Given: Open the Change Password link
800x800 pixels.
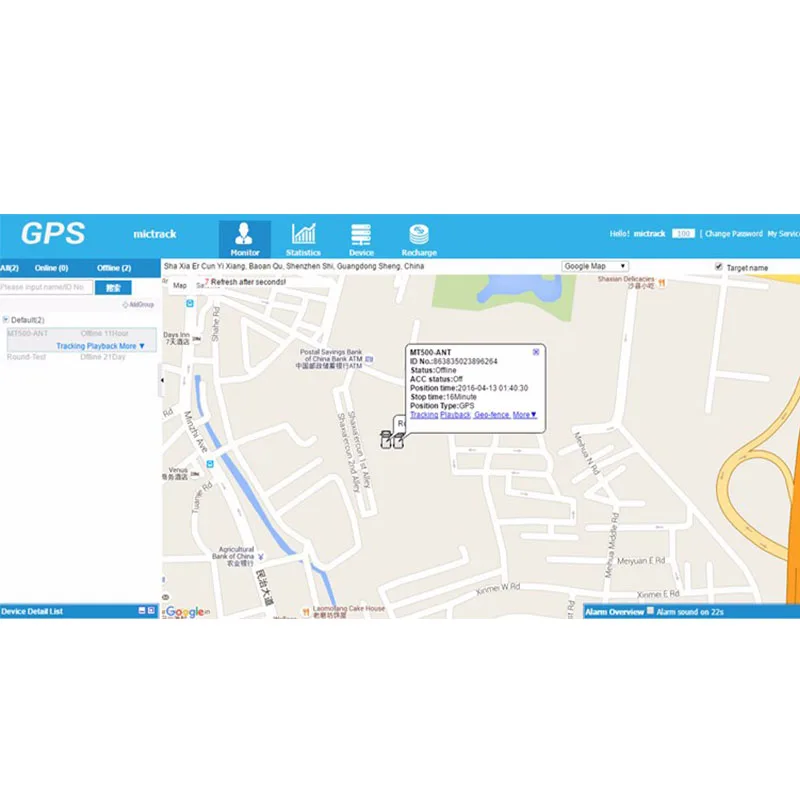Looking at the screenshot, I should (x=734, y=234).
